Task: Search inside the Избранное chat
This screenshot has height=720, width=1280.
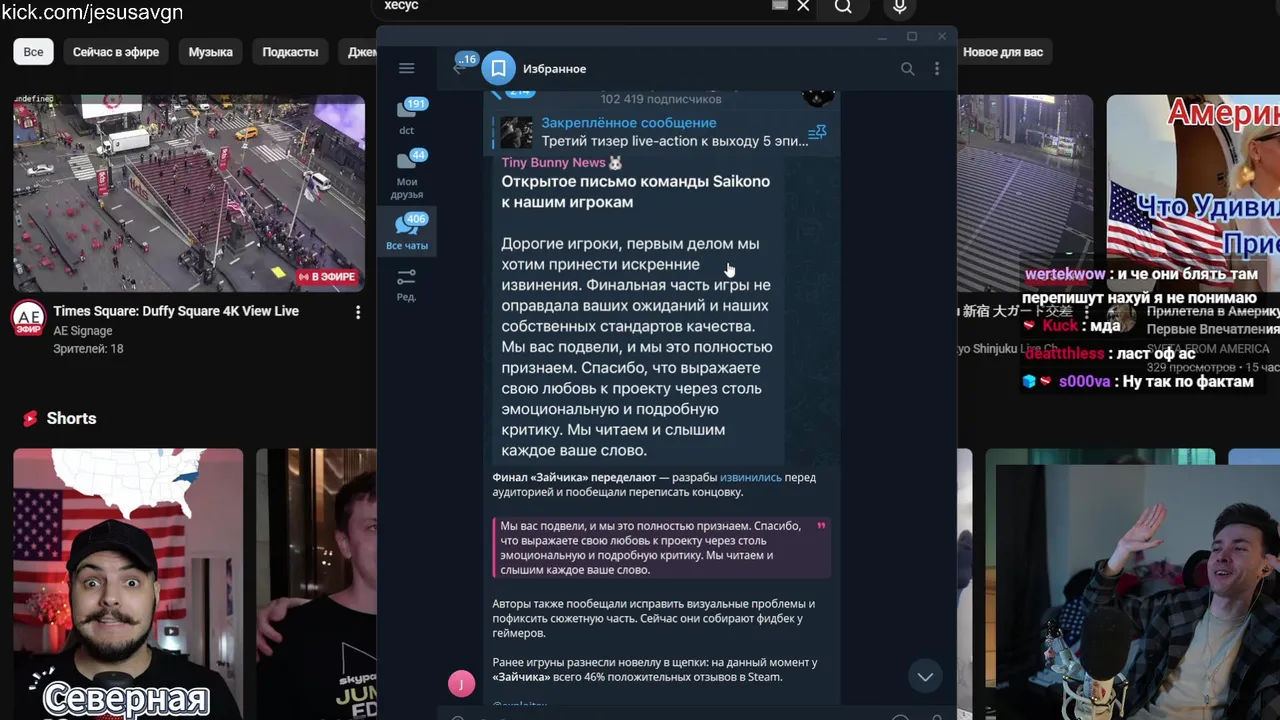Action: [907, 68]
